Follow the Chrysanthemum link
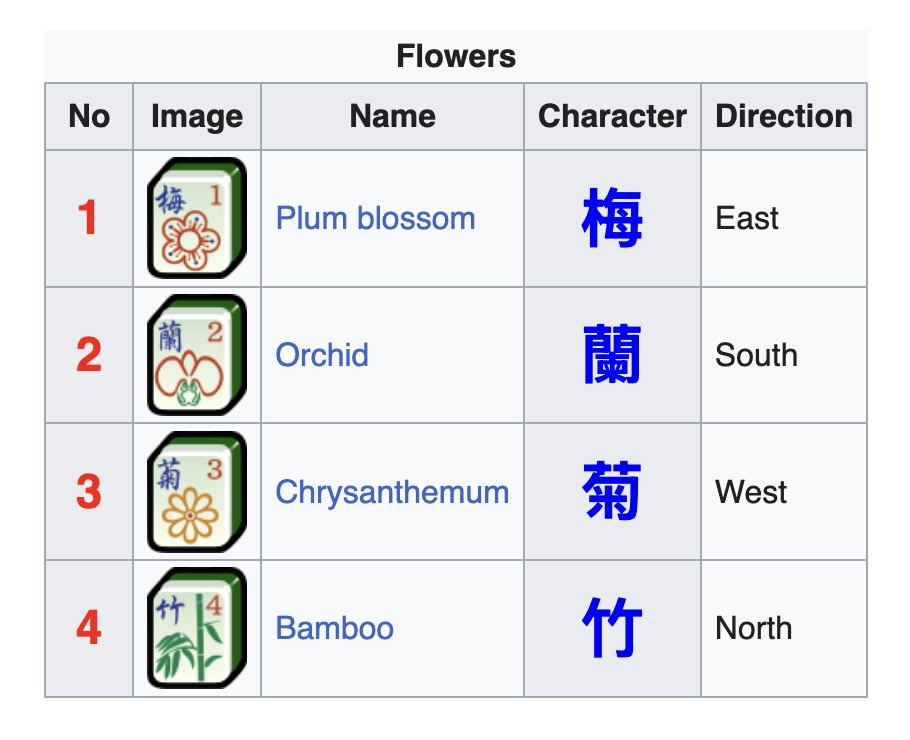 pyautogui.click(x=392, y=492)
